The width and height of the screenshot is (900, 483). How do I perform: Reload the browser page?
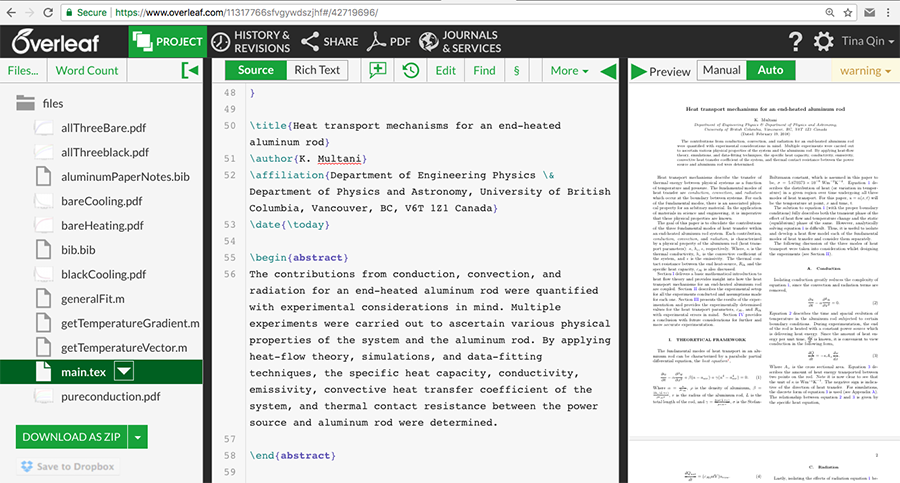[x=48, y=12]
